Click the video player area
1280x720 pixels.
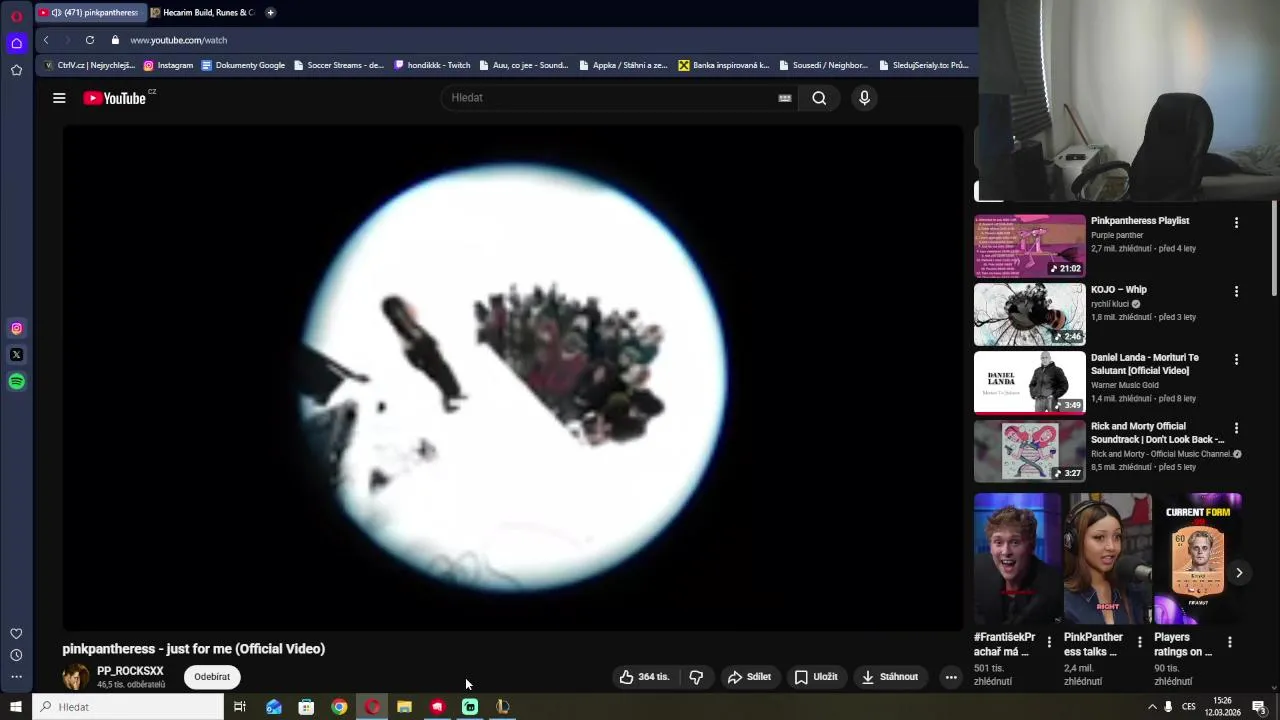click(x=512, y=378)
